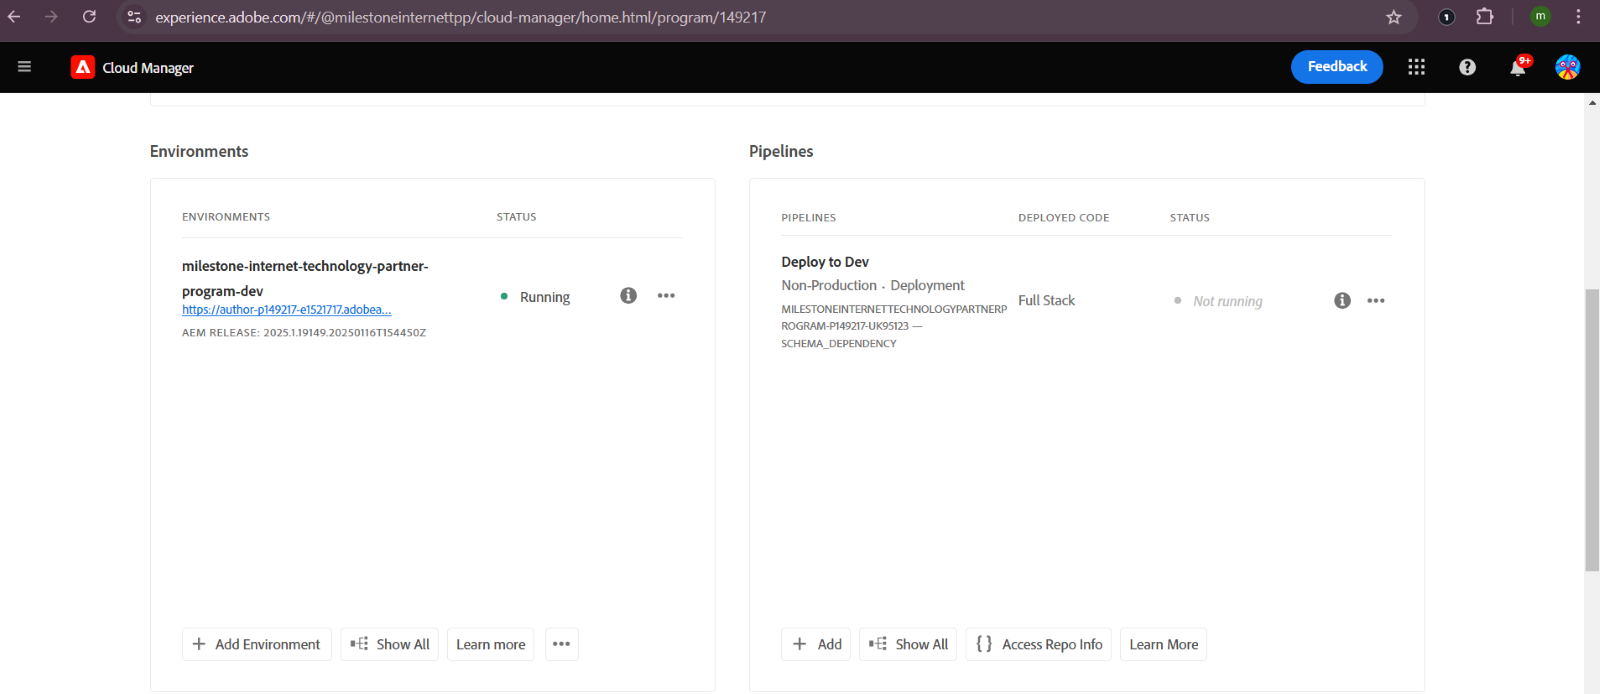The image size is (1600, 694).
Task: Open more options for Deploy to Dev pipeline
Action: 1376,301
